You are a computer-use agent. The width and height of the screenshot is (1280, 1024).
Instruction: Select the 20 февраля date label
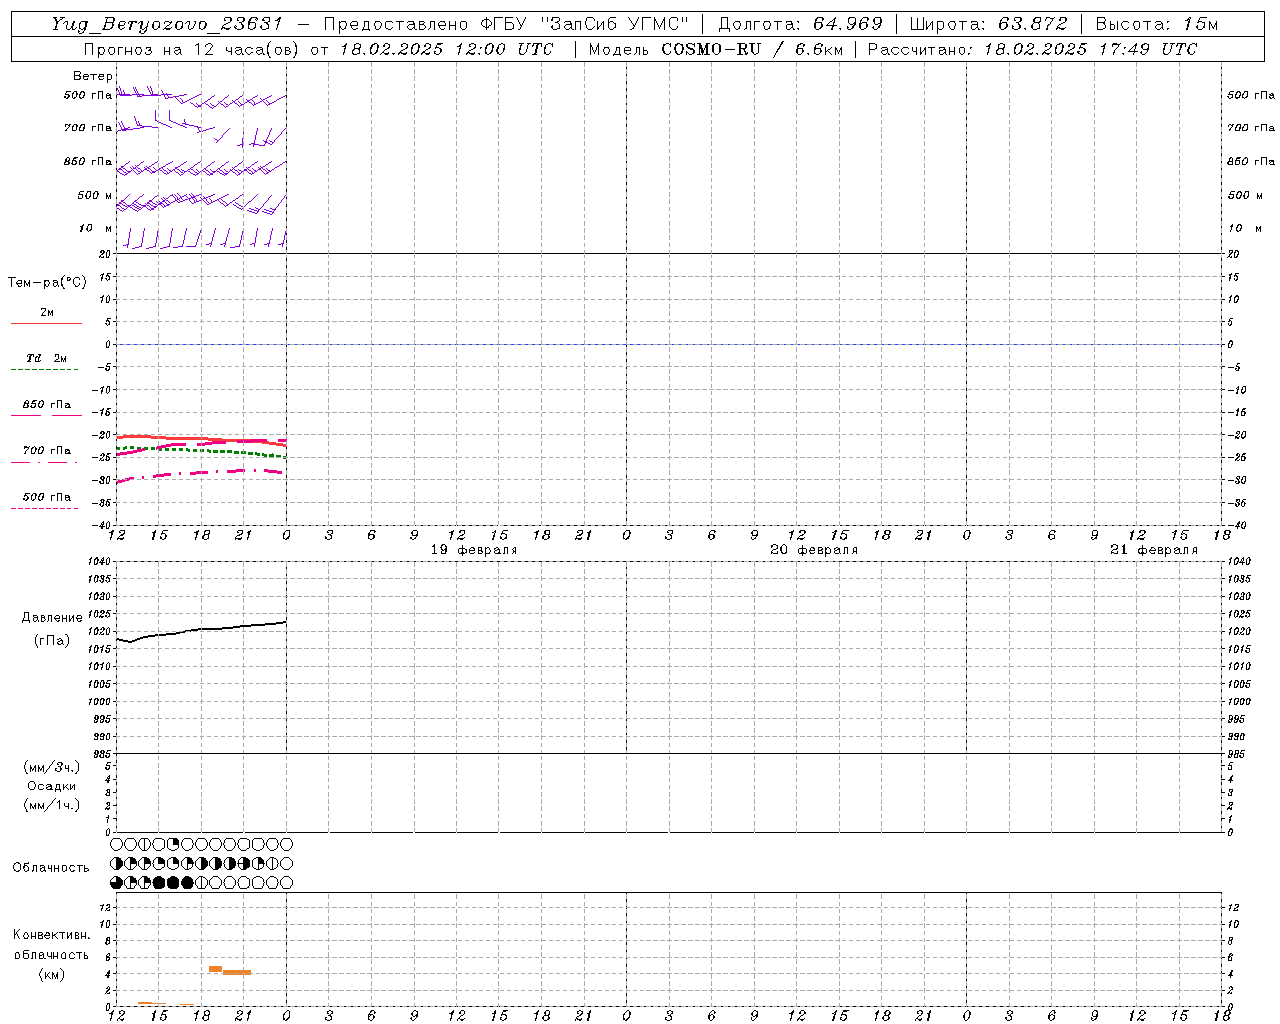814,550
